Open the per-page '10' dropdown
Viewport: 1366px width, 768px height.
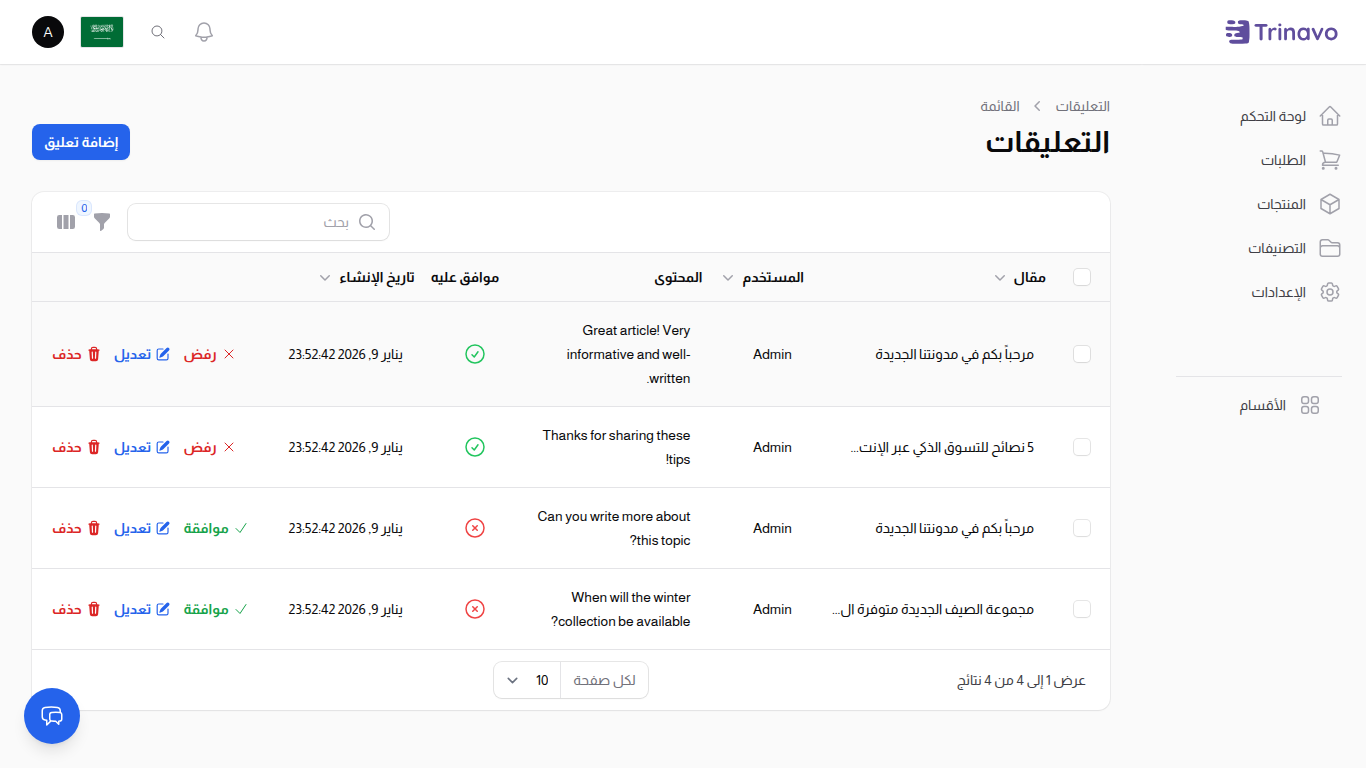pyautogui.click(x=526, y=680)
